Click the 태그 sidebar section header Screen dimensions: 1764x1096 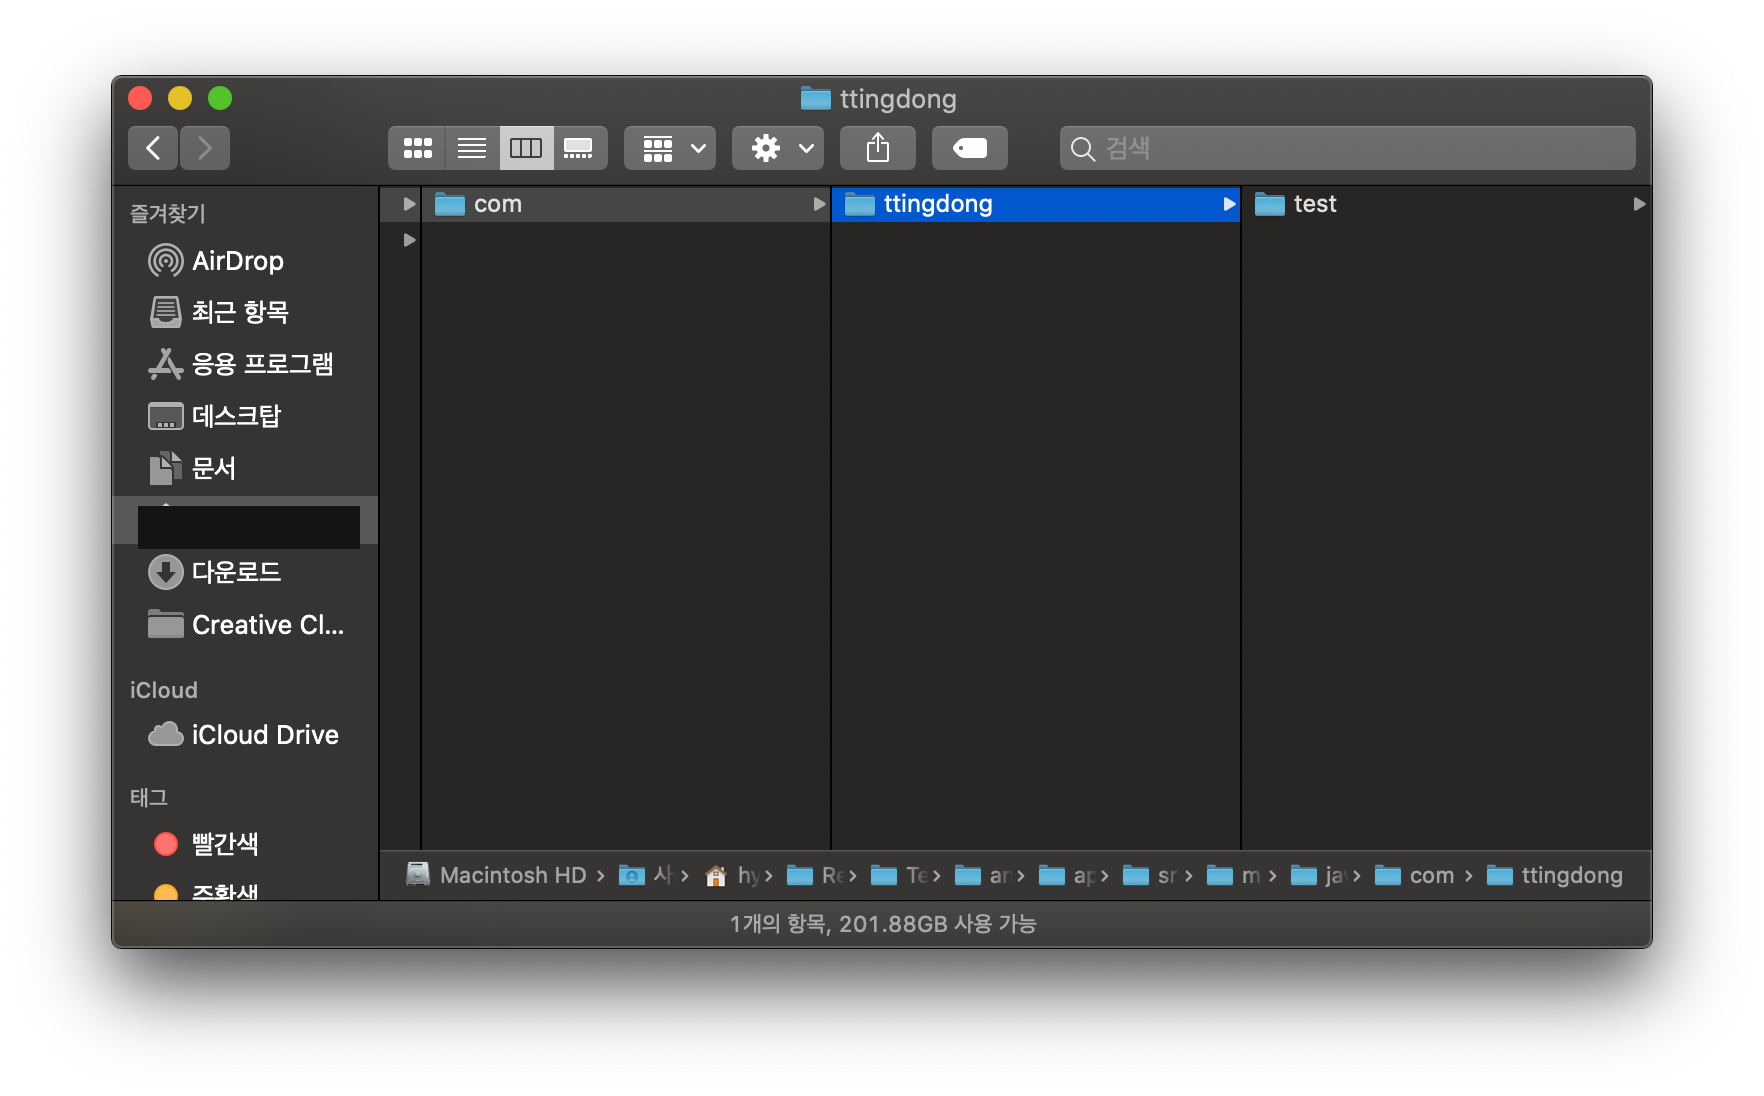pos(149,797)
